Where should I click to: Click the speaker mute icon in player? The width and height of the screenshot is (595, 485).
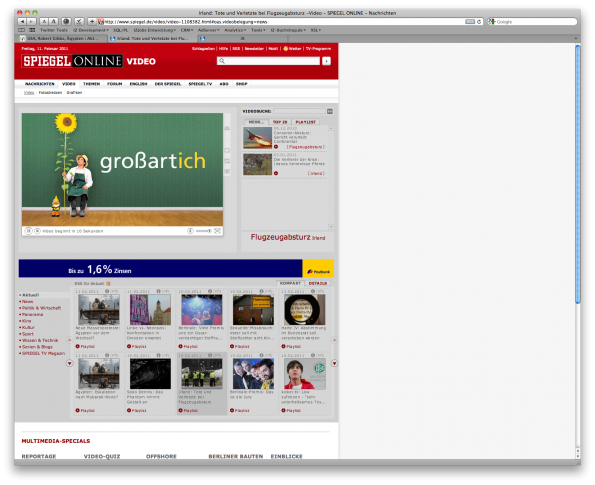[190, 231]
